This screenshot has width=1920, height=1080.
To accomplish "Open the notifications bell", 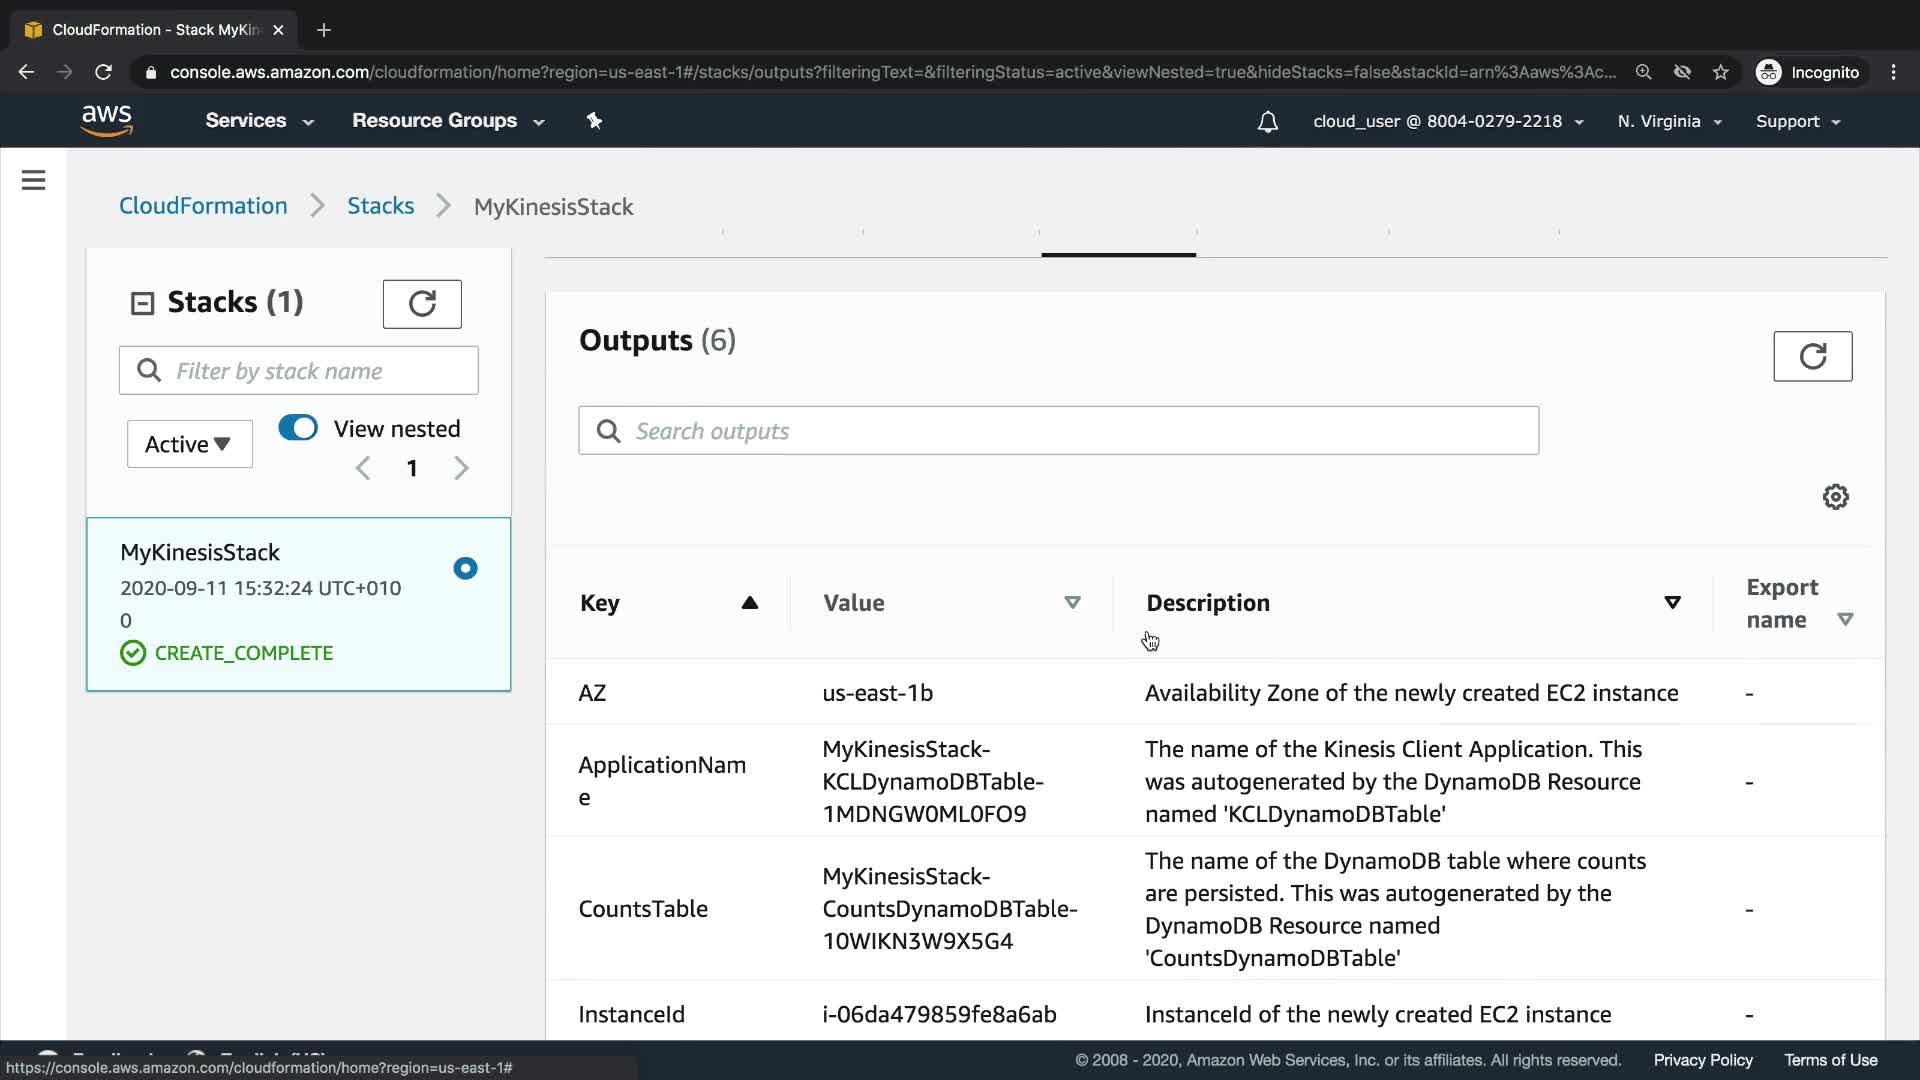I will coord(1267,122).
